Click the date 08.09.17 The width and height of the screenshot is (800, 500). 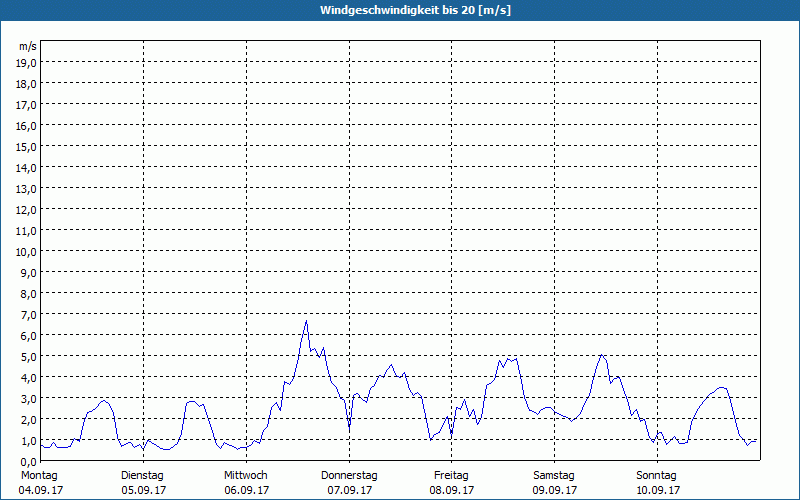click(x=452, y=490)
